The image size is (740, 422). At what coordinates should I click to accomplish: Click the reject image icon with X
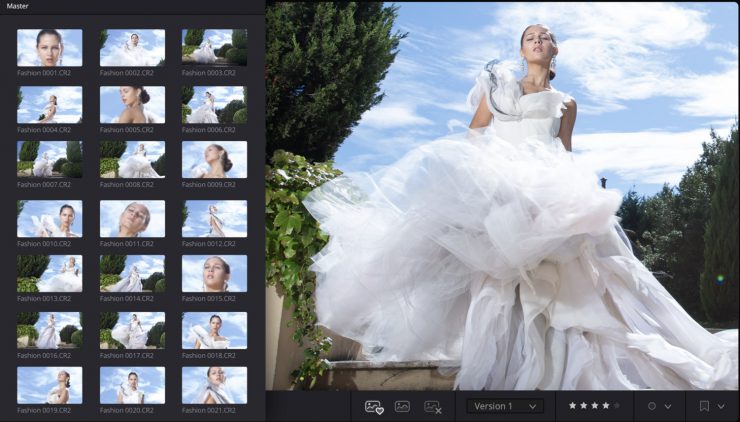(x=432, y=406)
